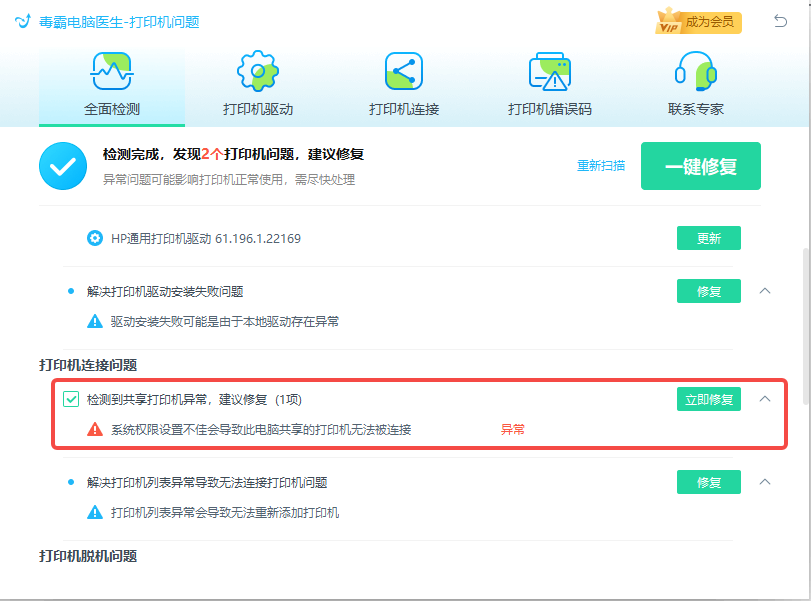The image size is (811, 601).
Task: Click the 打印机脱机问题 section heading
Action: point(88,556)
